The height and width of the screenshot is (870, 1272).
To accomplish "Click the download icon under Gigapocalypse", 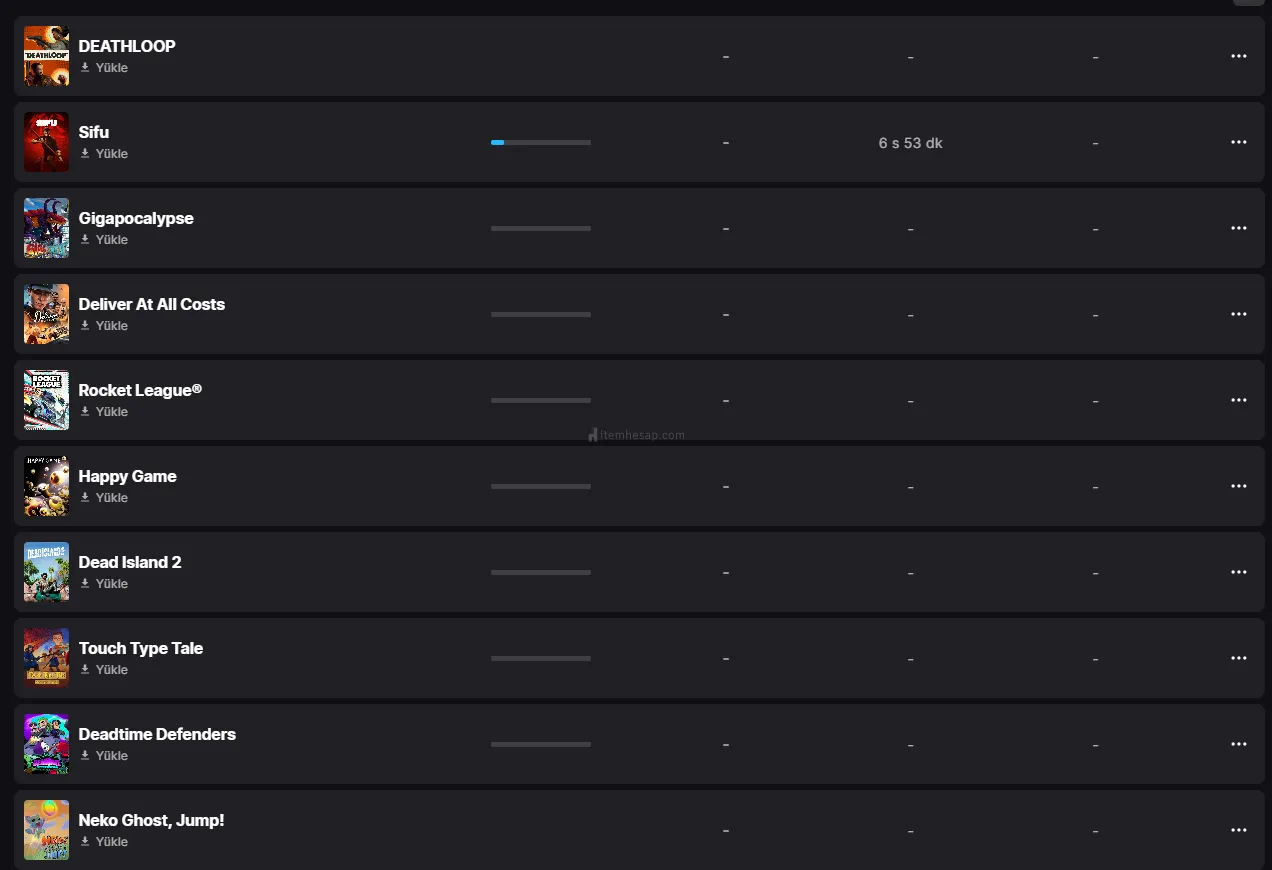I will point(85,240).
